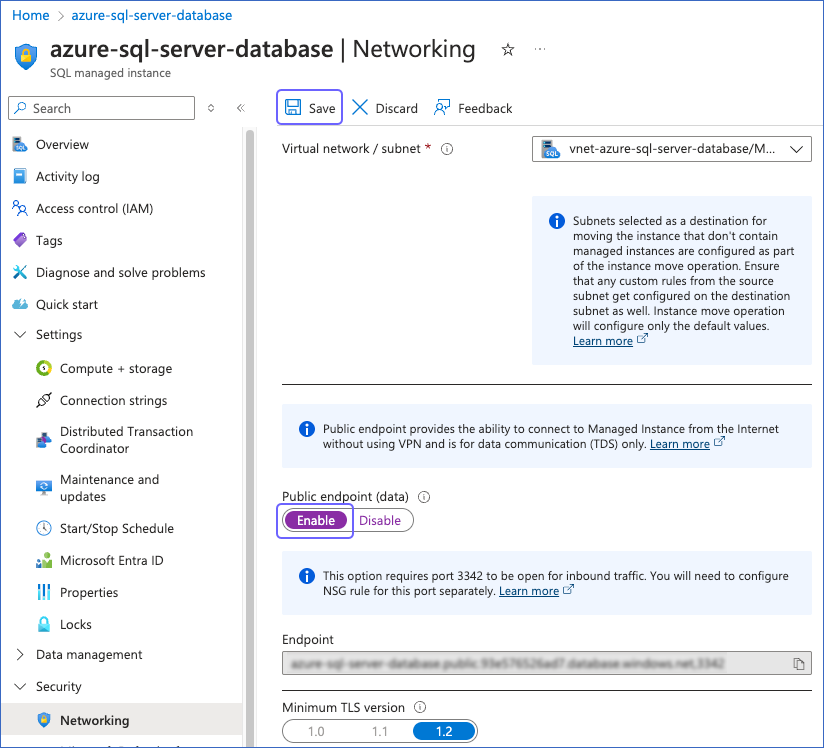Image resolution: width=824 pixels, height=748 pixels.
Task: Enable the public endpoint
Action: (316, 520)
